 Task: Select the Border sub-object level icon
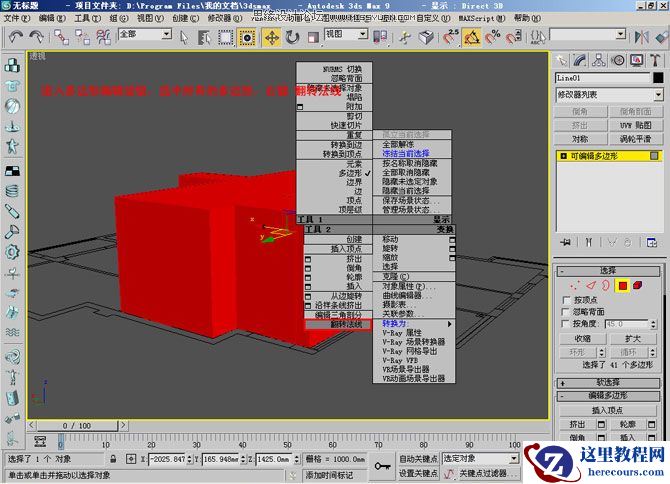605,285
